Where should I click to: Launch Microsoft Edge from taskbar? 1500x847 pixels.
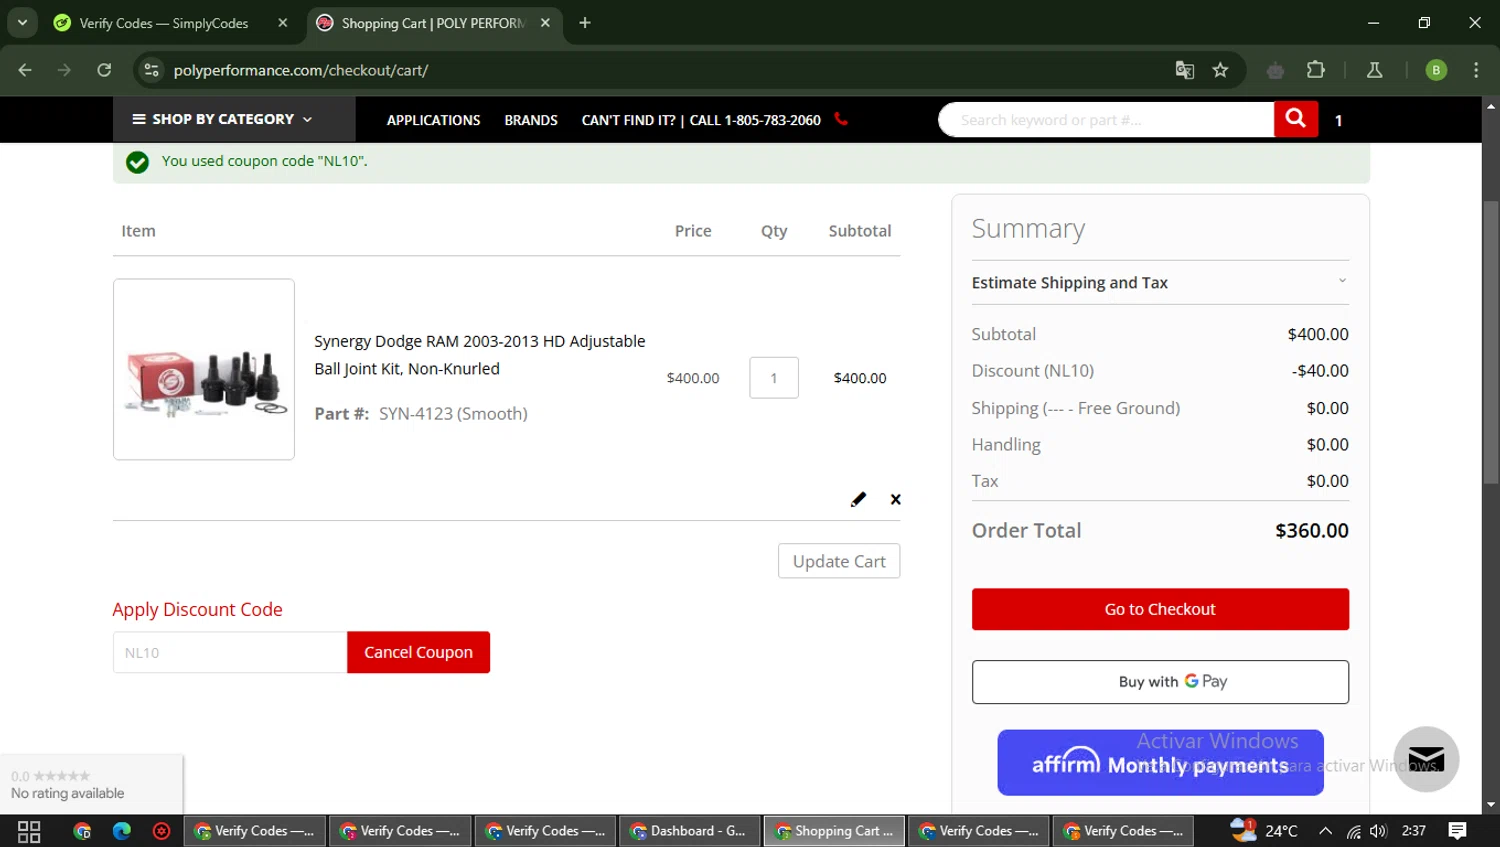pyautogui.click(x=122, y=831)
